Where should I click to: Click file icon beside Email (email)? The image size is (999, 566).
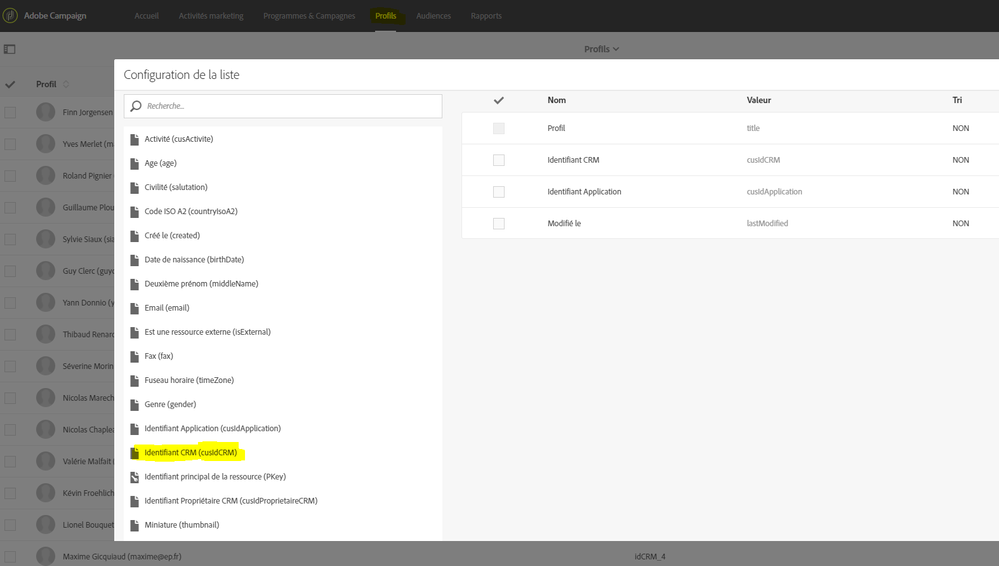click(x=135, y=308)
